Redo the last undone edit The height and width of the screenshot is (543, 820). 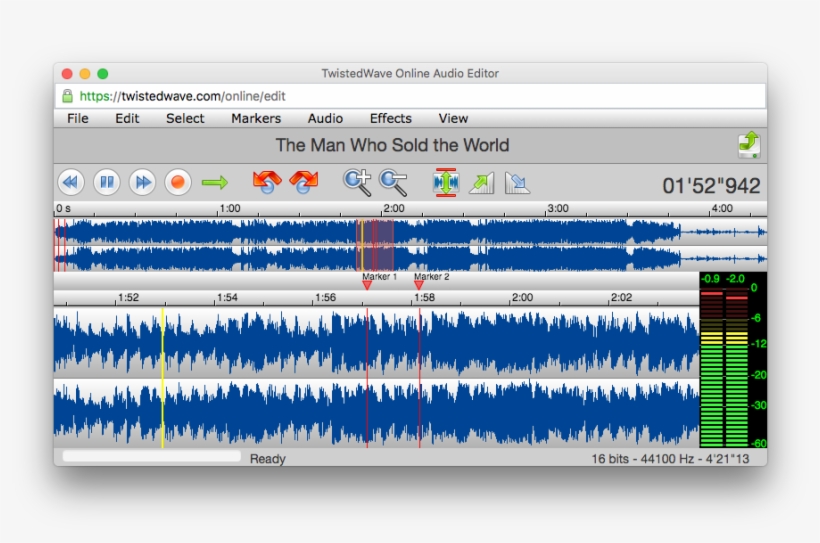tap(304, 182)
